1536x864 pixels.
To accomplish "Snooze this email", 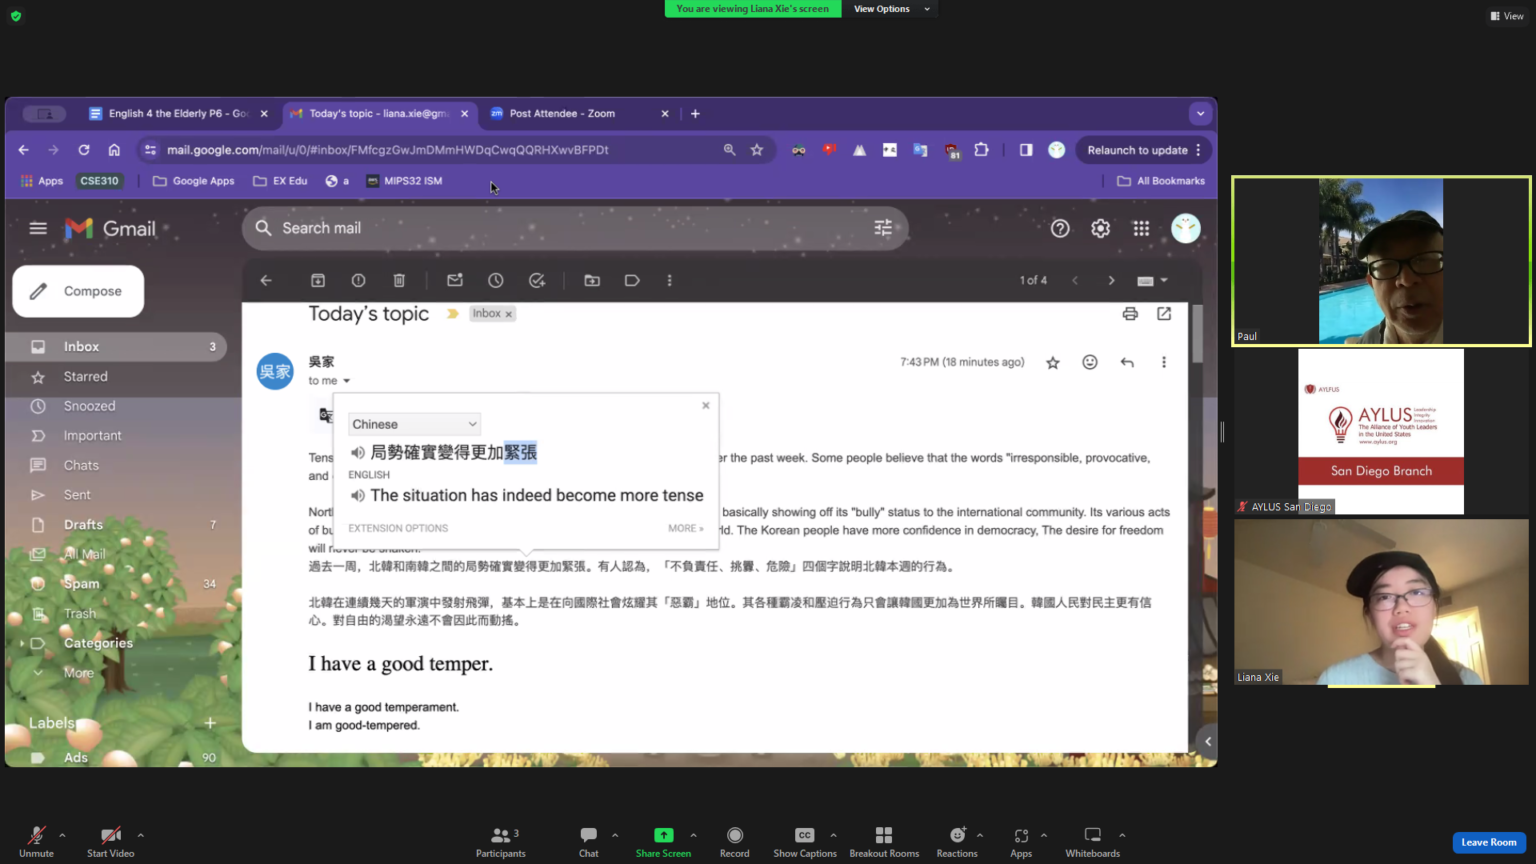I will [x=496, y=281].
